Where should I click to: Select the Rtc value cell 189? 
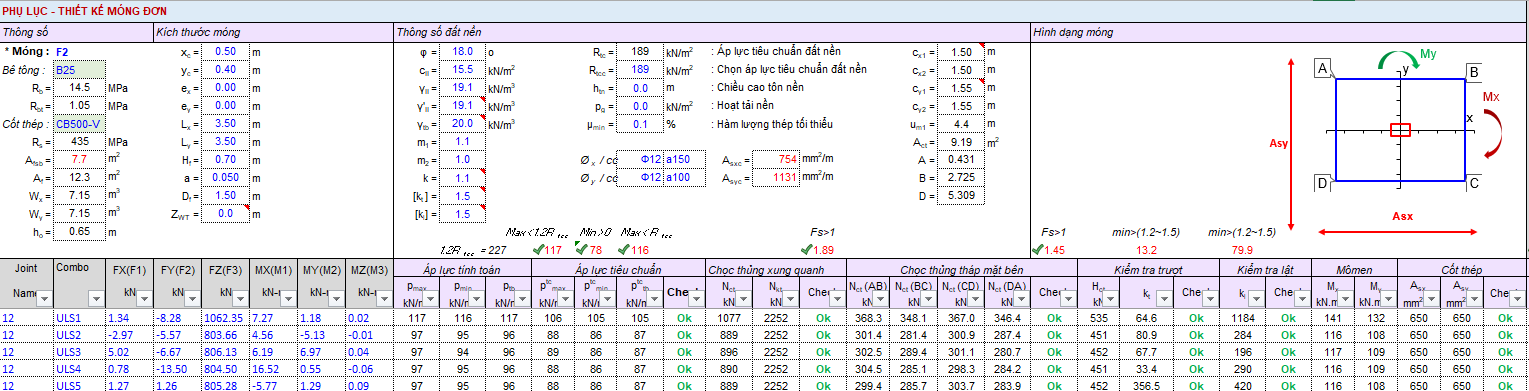pos(640,51)
